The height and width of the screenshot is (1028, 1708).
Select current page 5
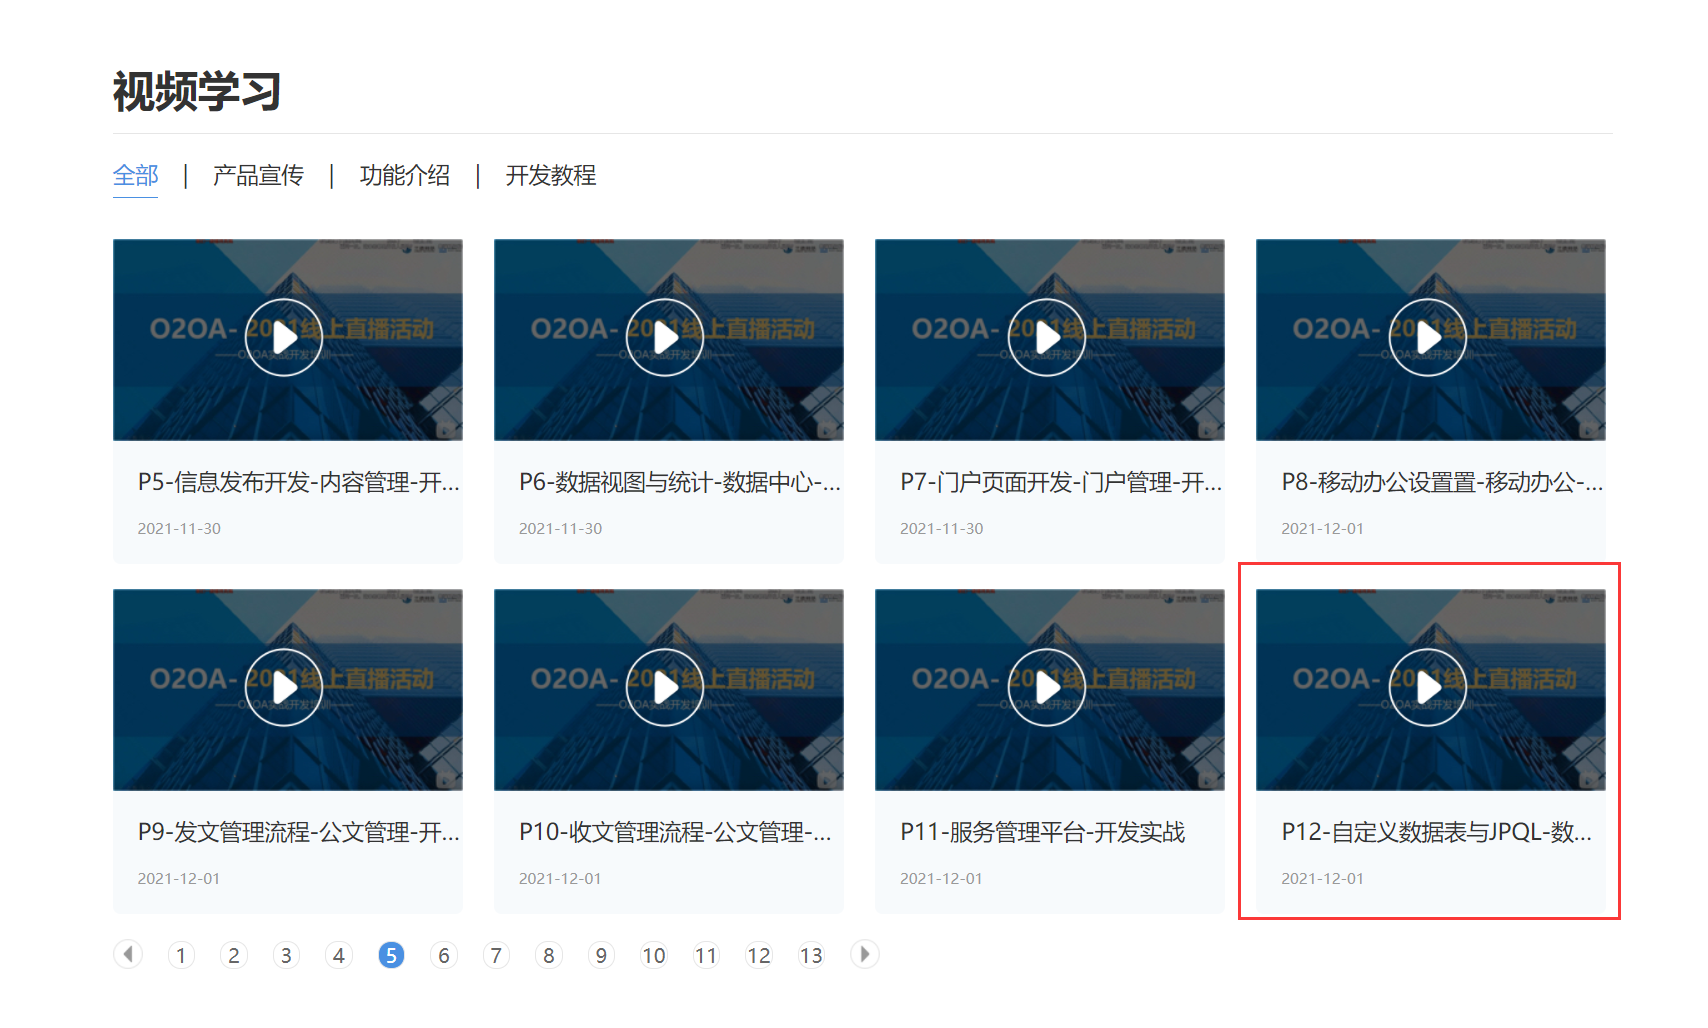pyautogui.click(x=391, y=955)
